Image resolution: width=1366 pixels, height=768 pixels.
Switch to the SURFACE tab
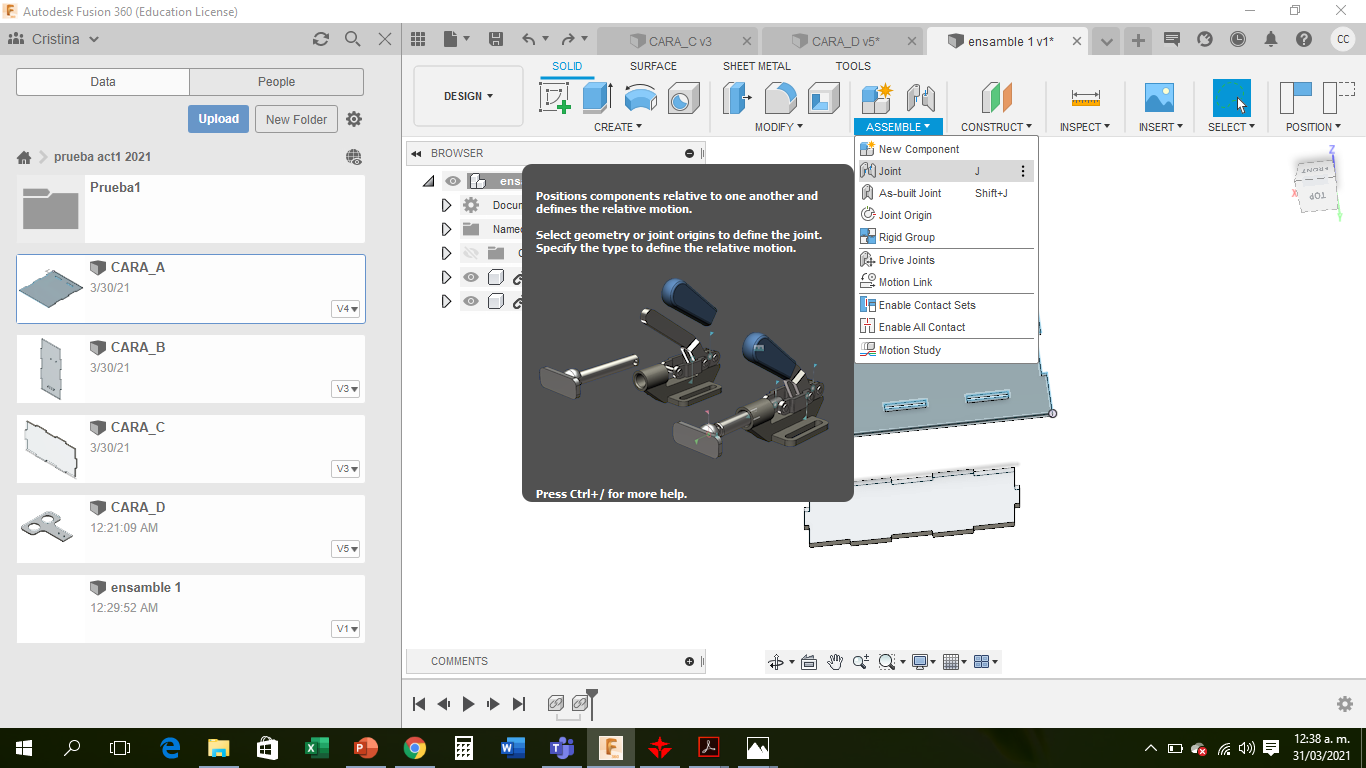[653, 66]
